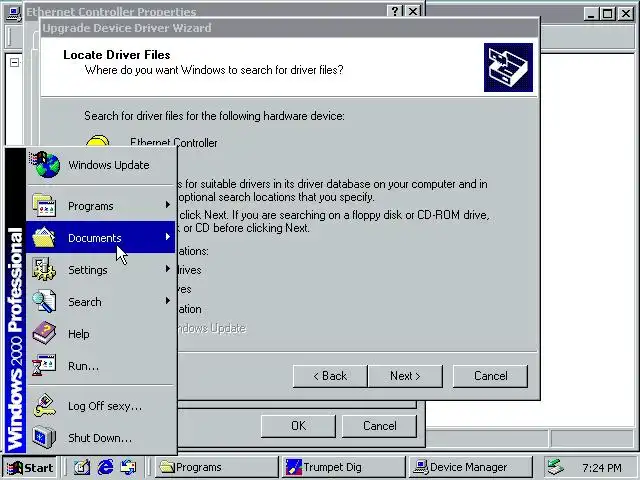This screenshot has height=480, width=640.
Task: Click the Programs folder icon in the Start menu
Action: tap(44, 205)
